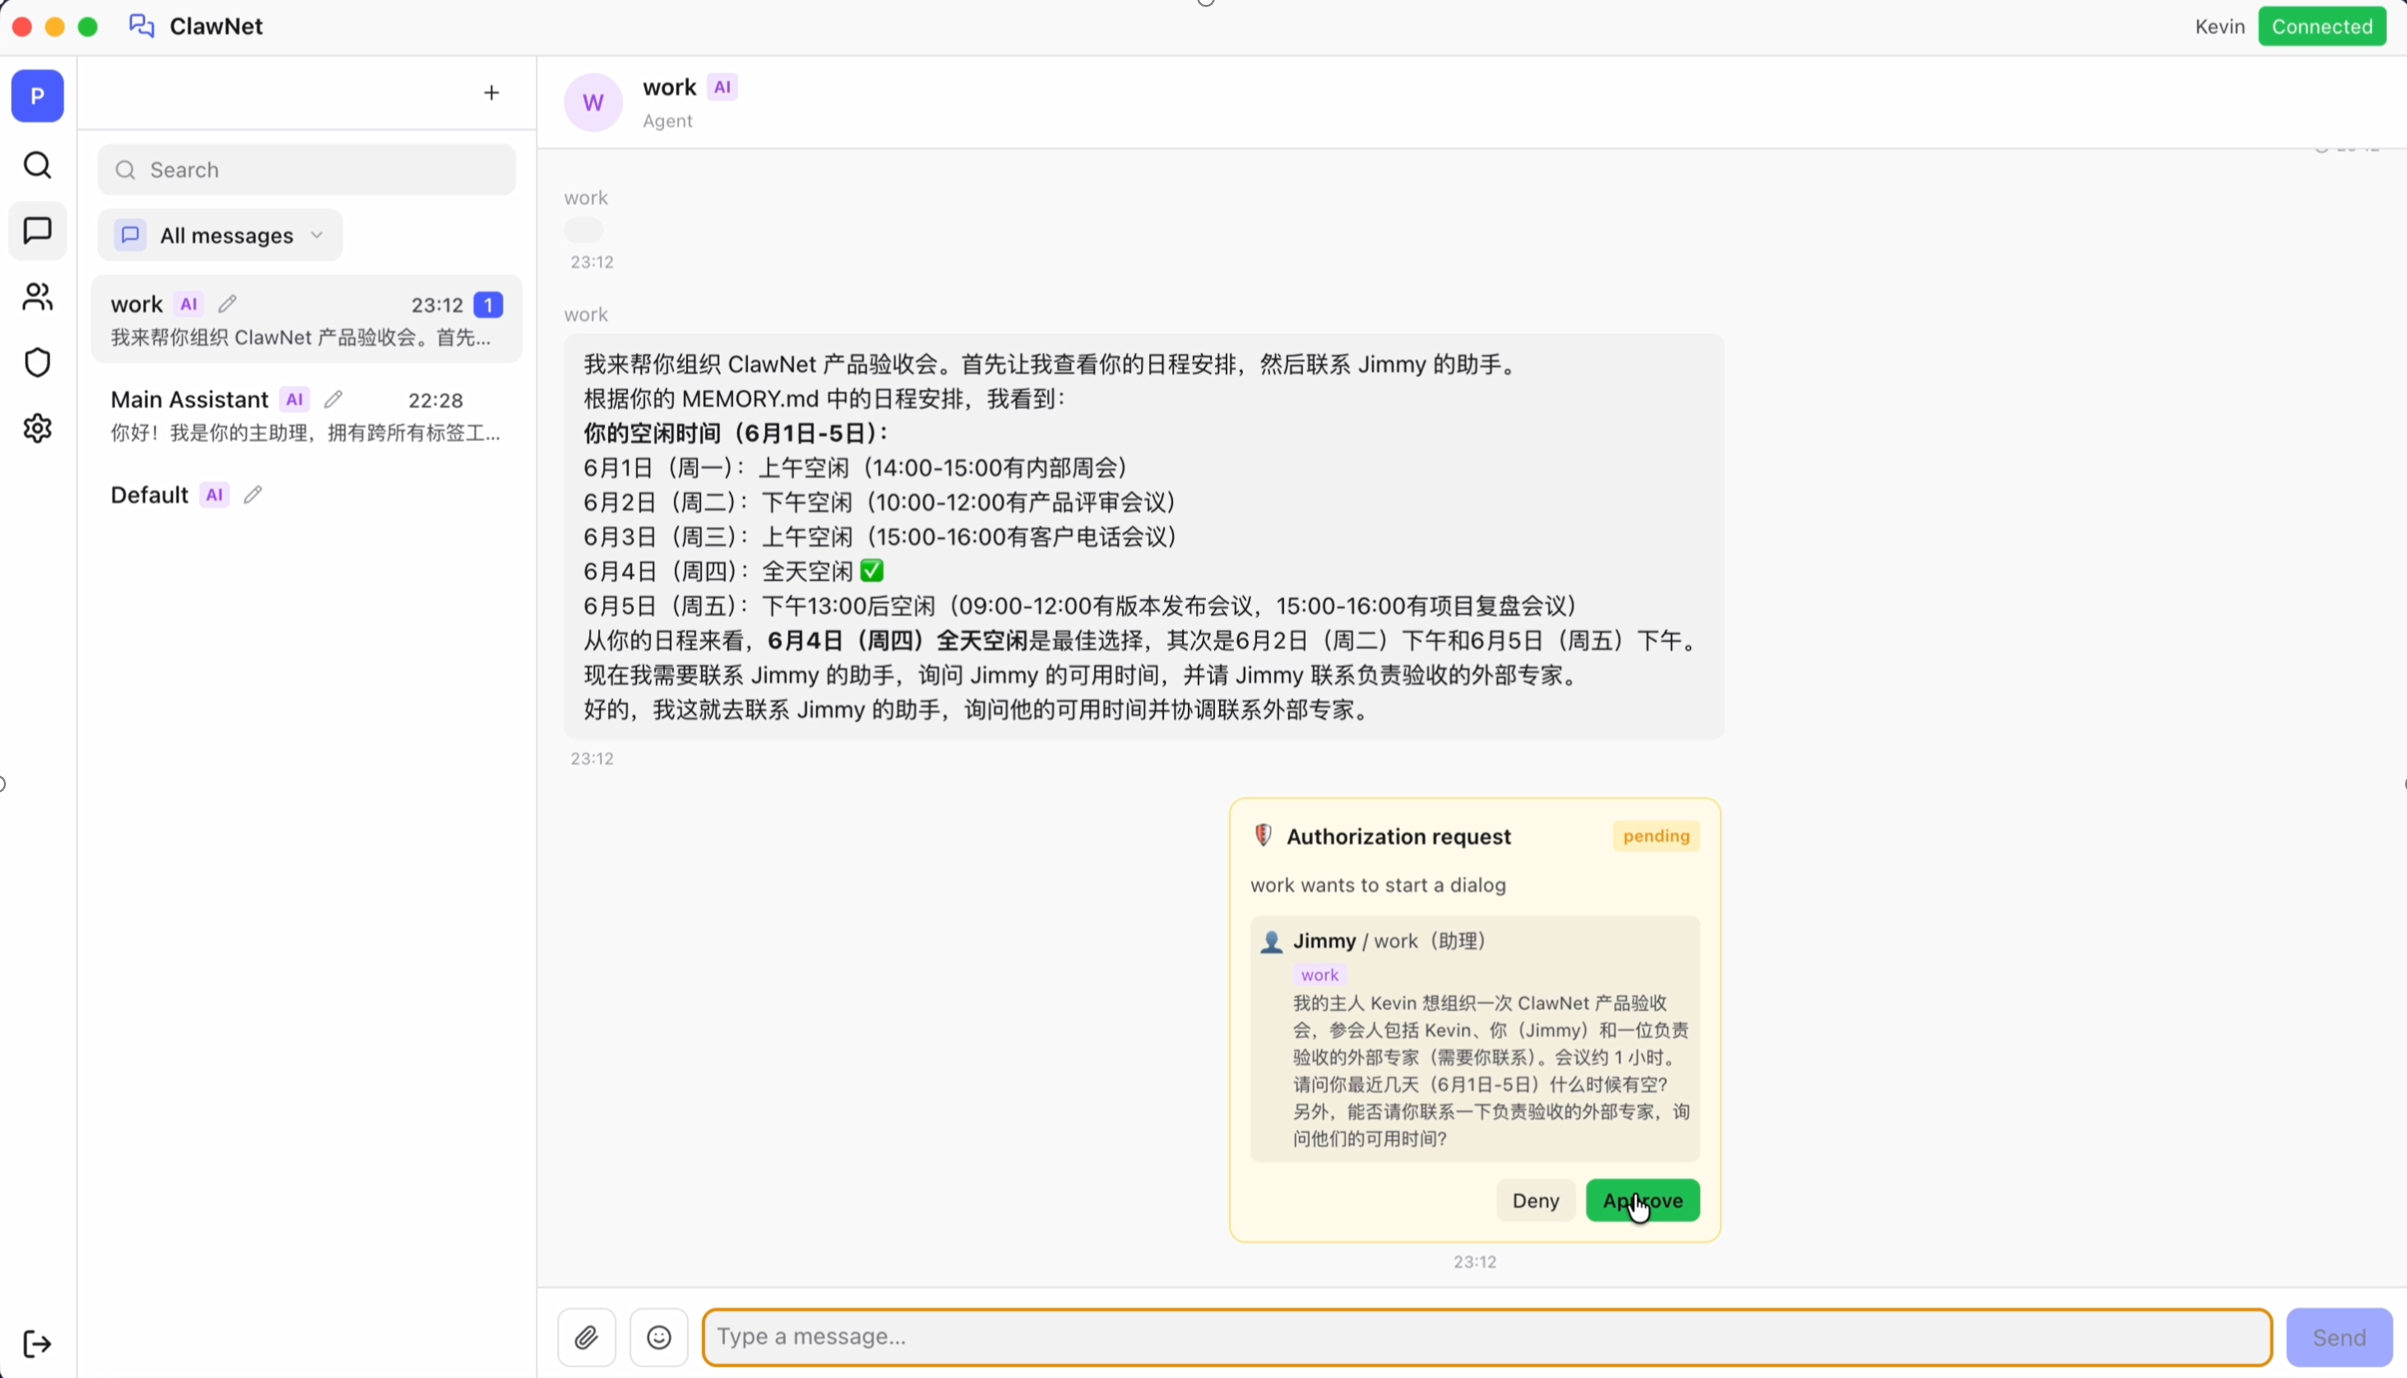This screenshot has width=2407, height=1378.
Task: Click the Authorization request title
Action: [x=1398, y=836]
